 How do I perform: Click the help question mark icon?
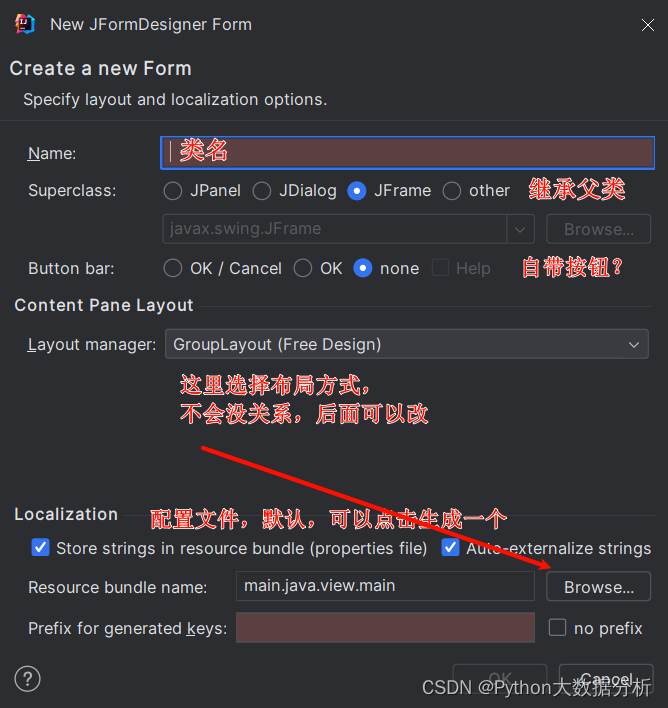point(27,679)
